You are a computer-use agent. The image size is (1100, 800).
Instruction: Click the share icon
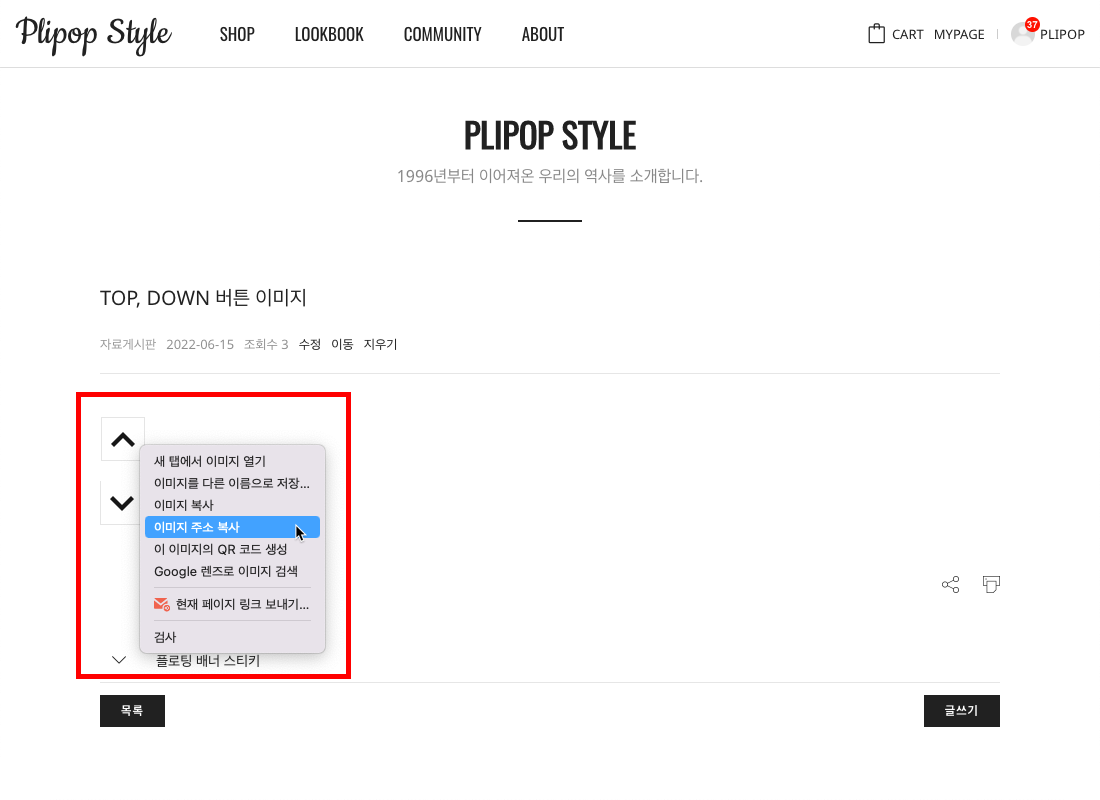coord(951,585)
